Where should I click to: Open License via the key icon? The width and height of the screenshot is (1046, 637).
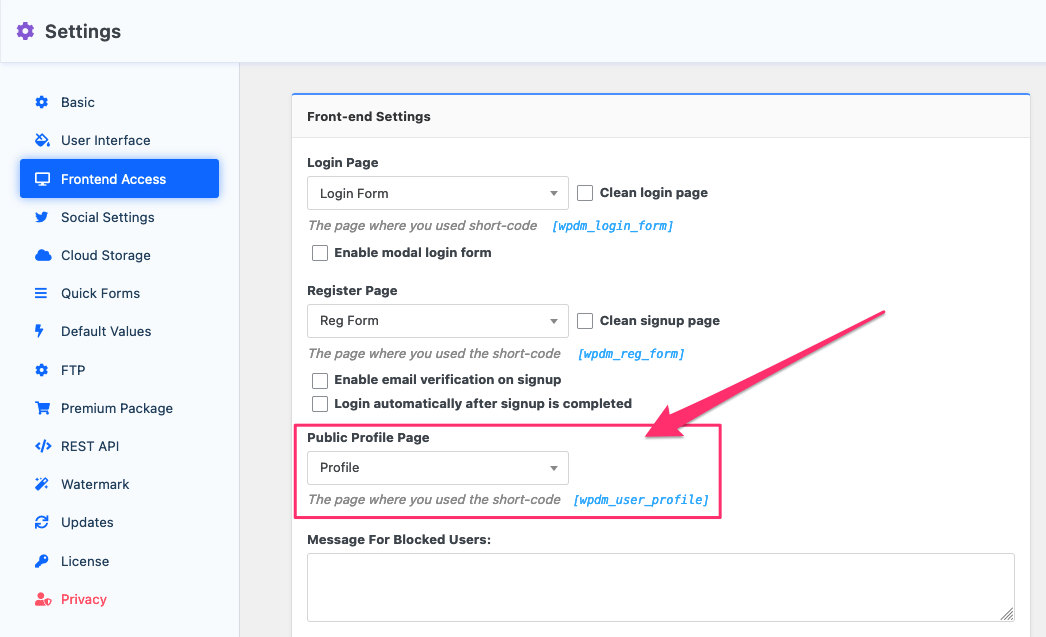(x=40, y=561)
